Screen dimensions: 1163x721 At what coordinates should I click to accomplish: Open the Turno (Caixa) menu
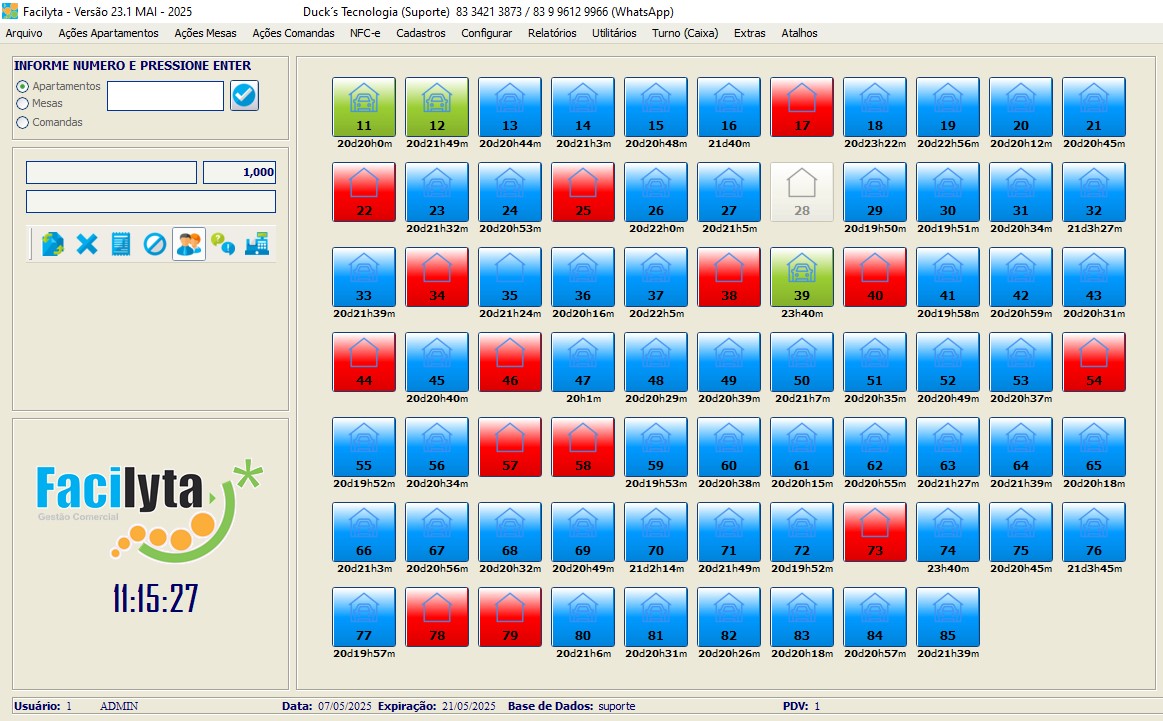coord(685,33)
